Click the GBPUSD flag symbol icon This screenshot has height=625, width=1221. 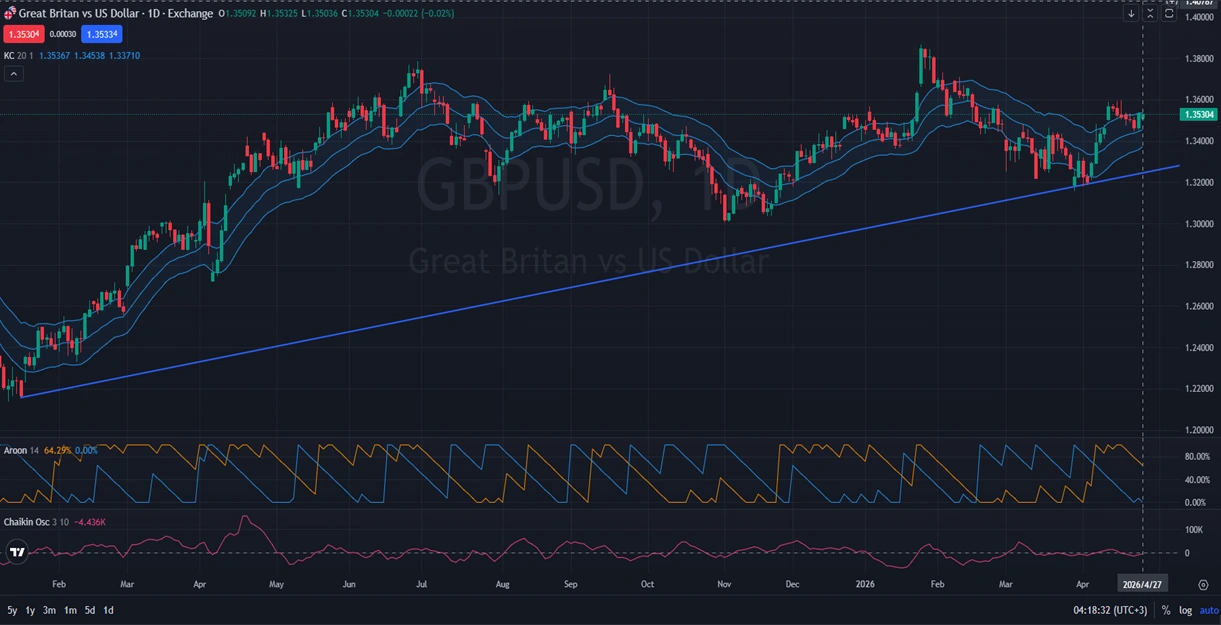(10, 14)
